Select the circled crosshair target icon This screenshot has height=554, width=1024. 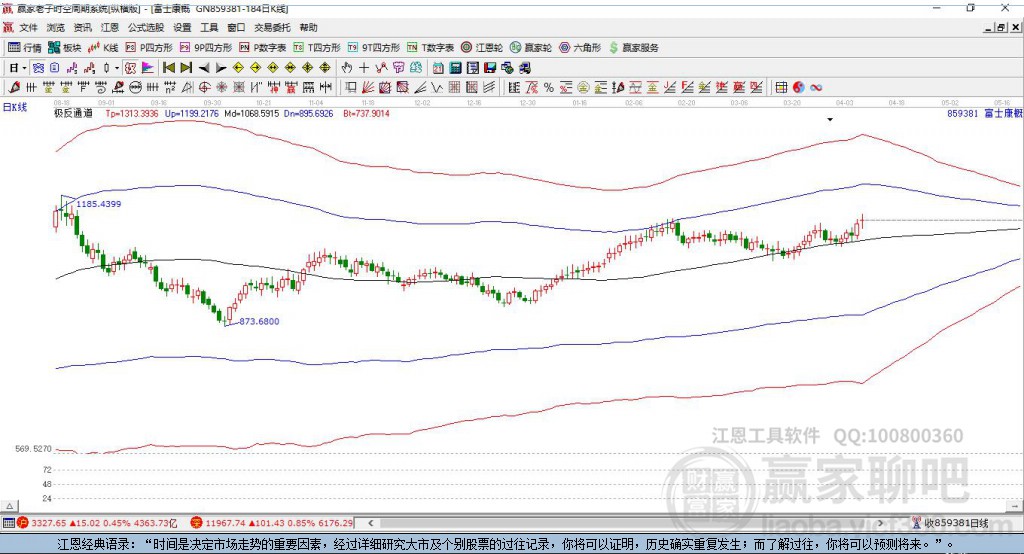[204, 88]
